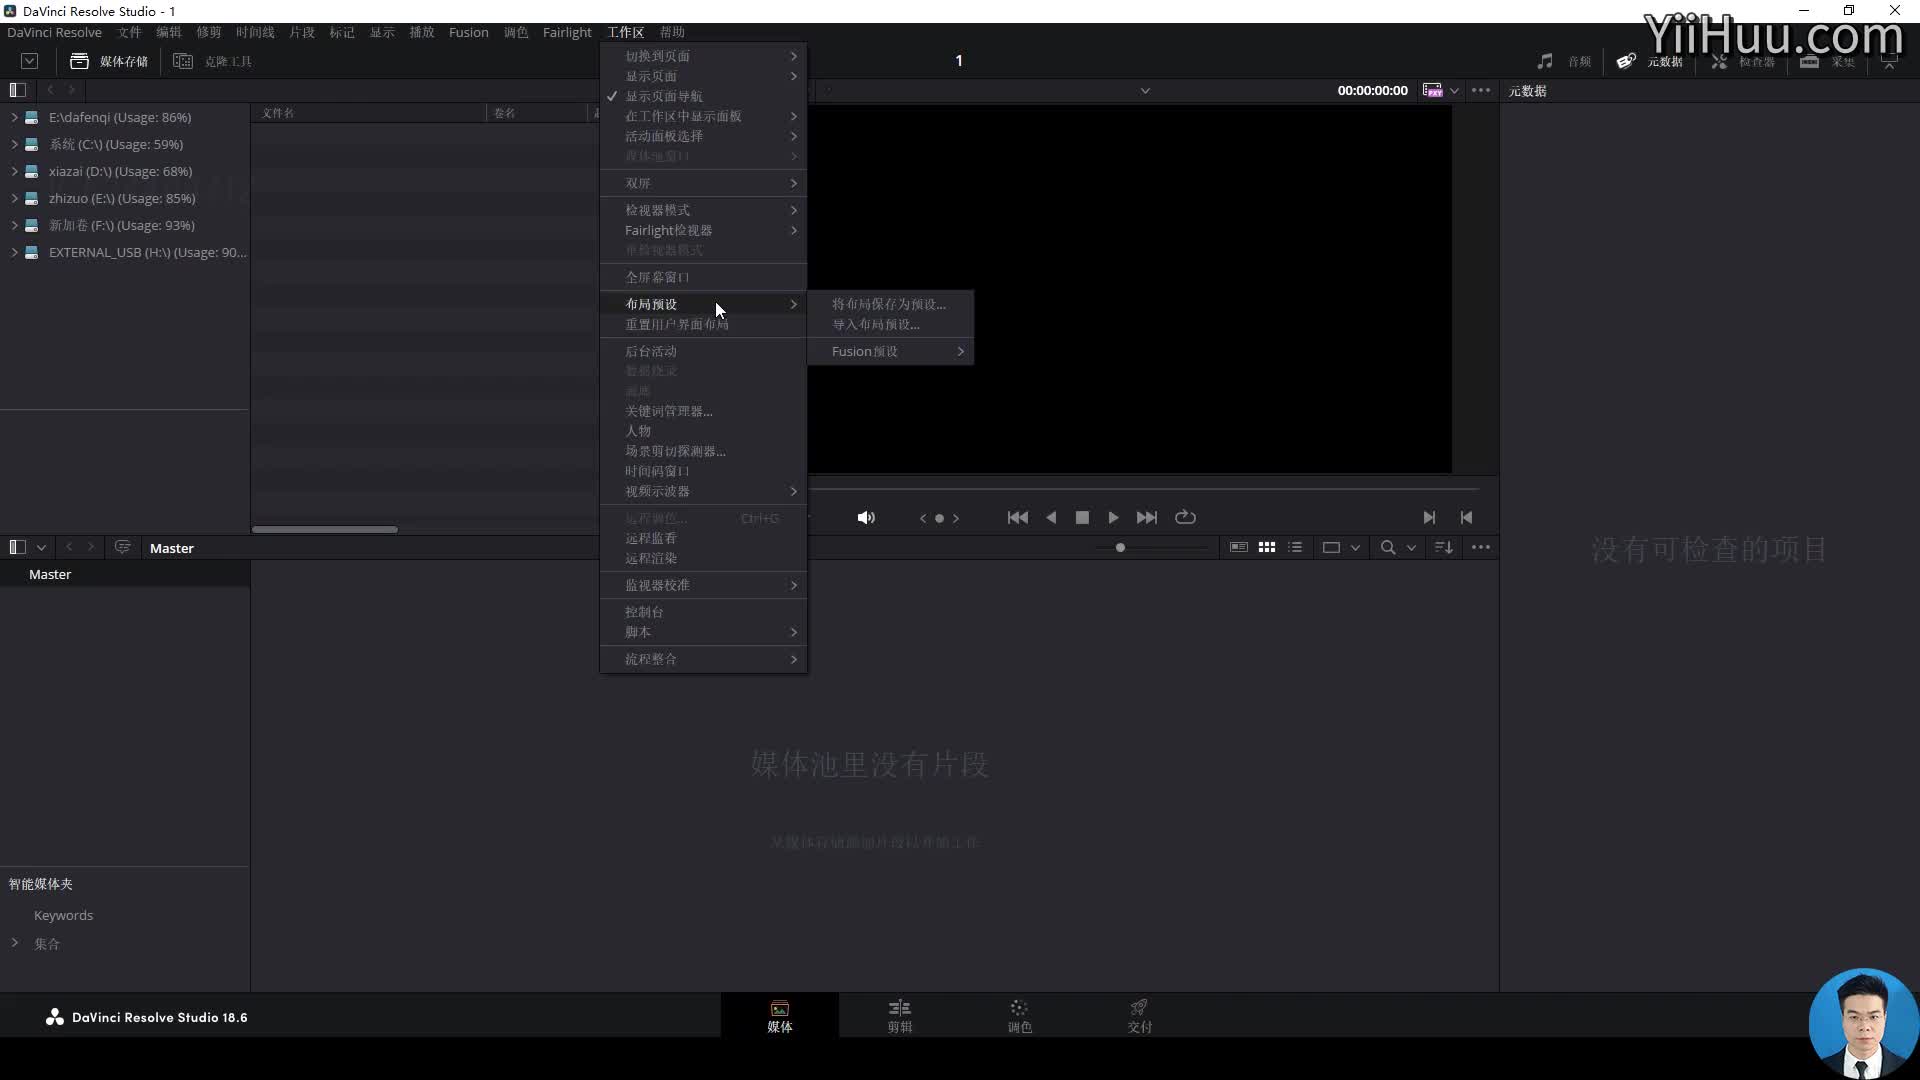Open DaVinci Resolve application menu
The image size is (1920, 1080).
pos(55,32)
